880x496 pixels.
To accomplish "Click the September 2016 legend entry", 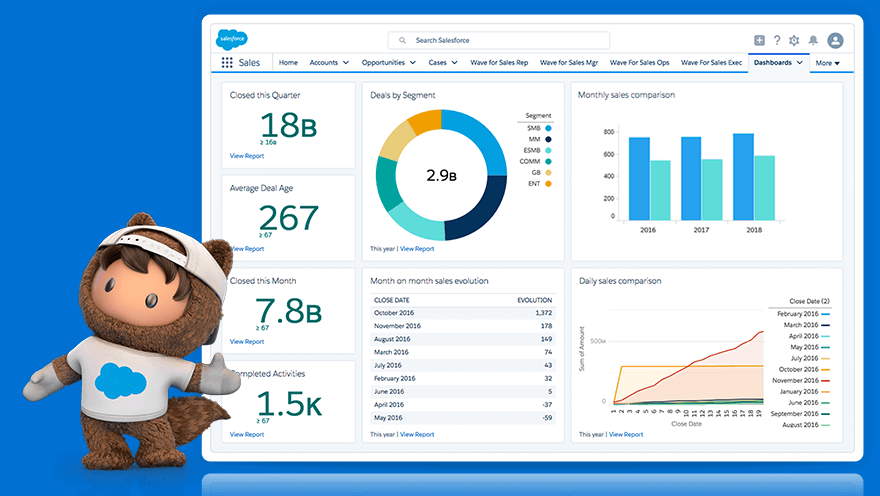I will click(800, 414).
